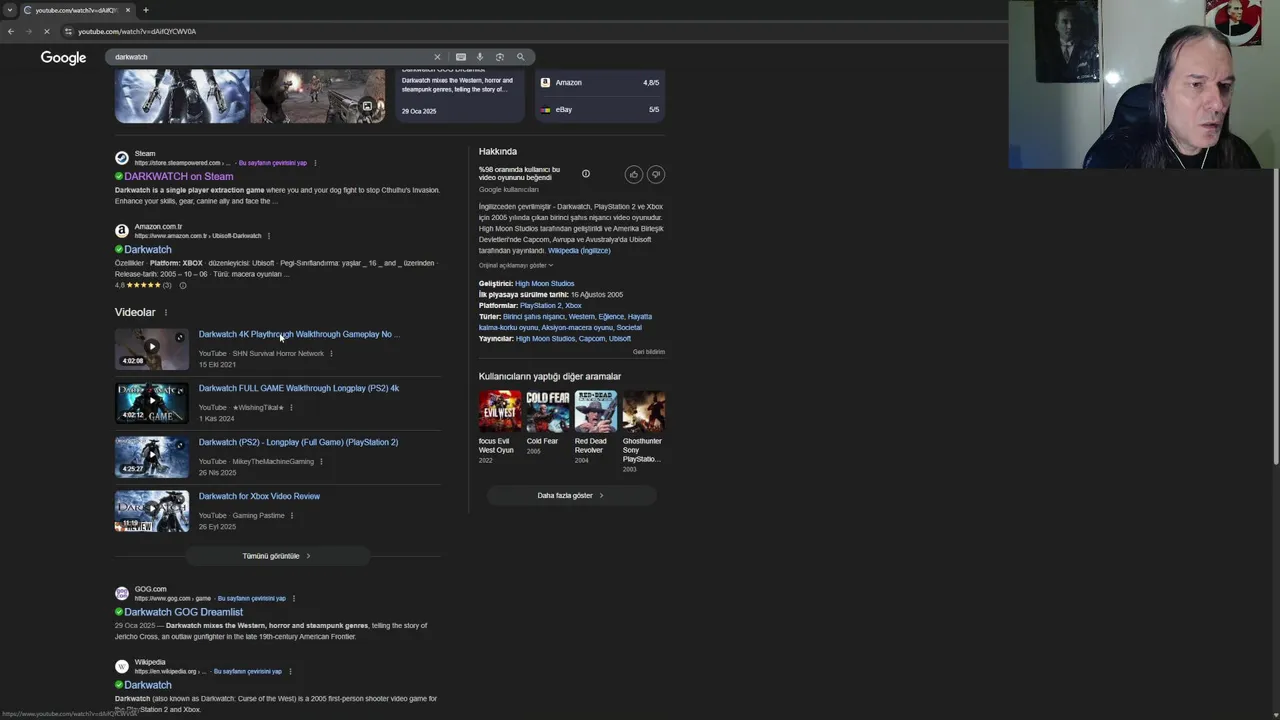Open DARKWATCH on Steam result

[178, 177]
